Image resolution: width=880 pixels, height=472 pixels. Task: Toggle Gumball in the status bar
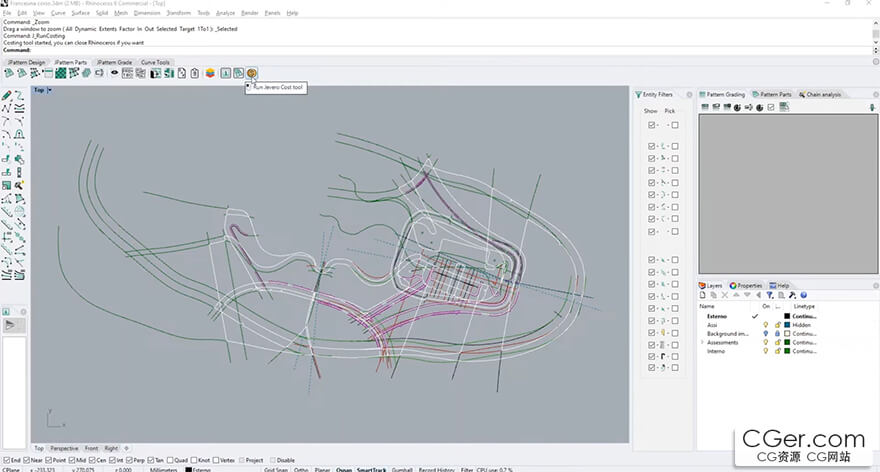point(402,469)
